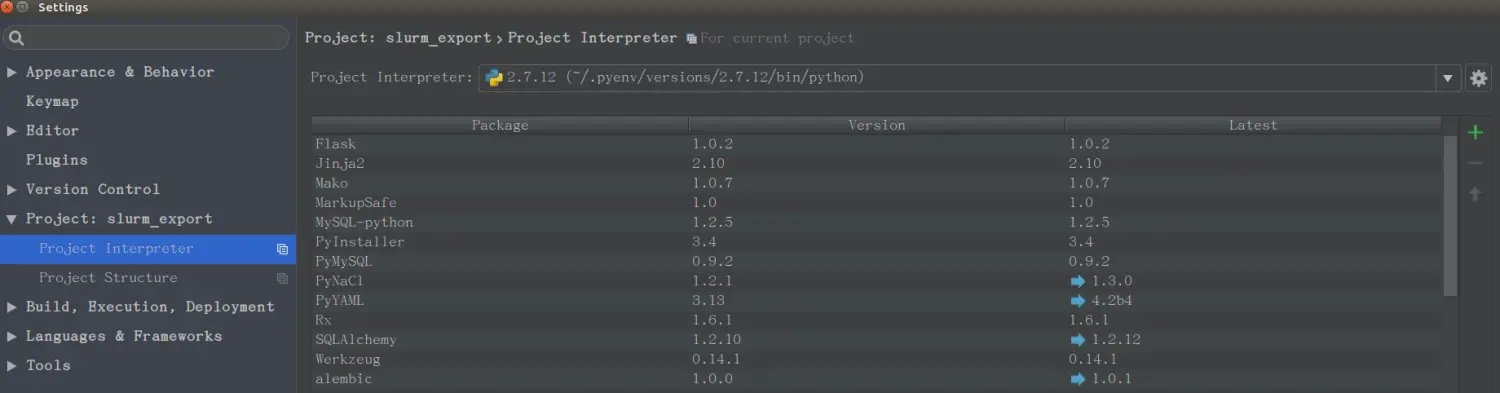Click version 0.14.1 in Werkzeug Version column
1500x393 pixels.
716,359
